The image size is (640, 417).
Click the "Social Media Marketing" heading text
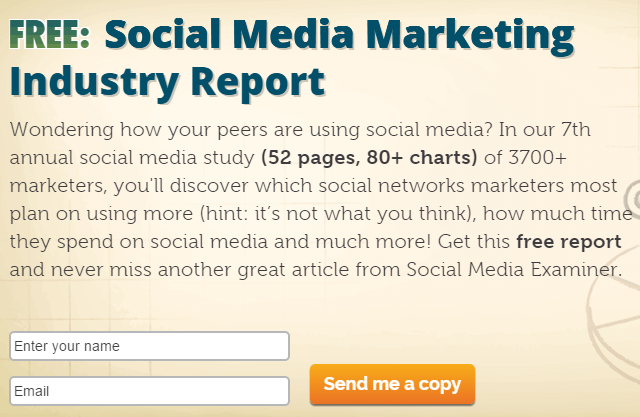339,35
